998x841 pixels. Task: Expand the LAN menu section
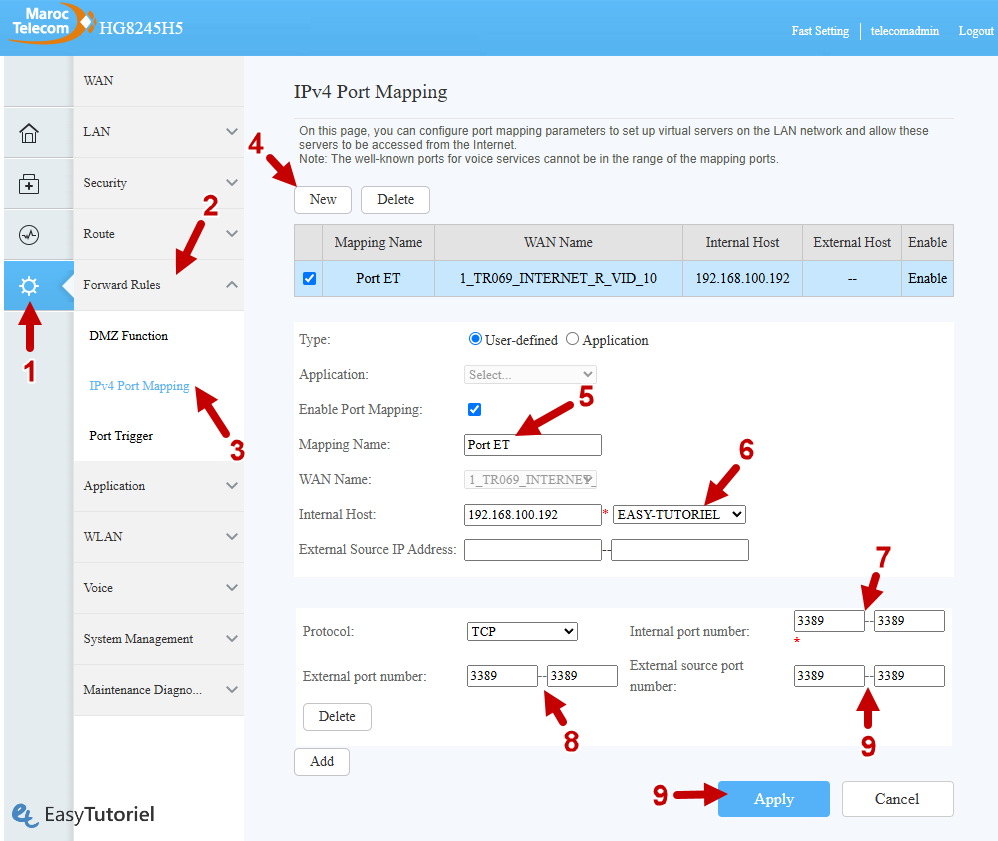158,132
